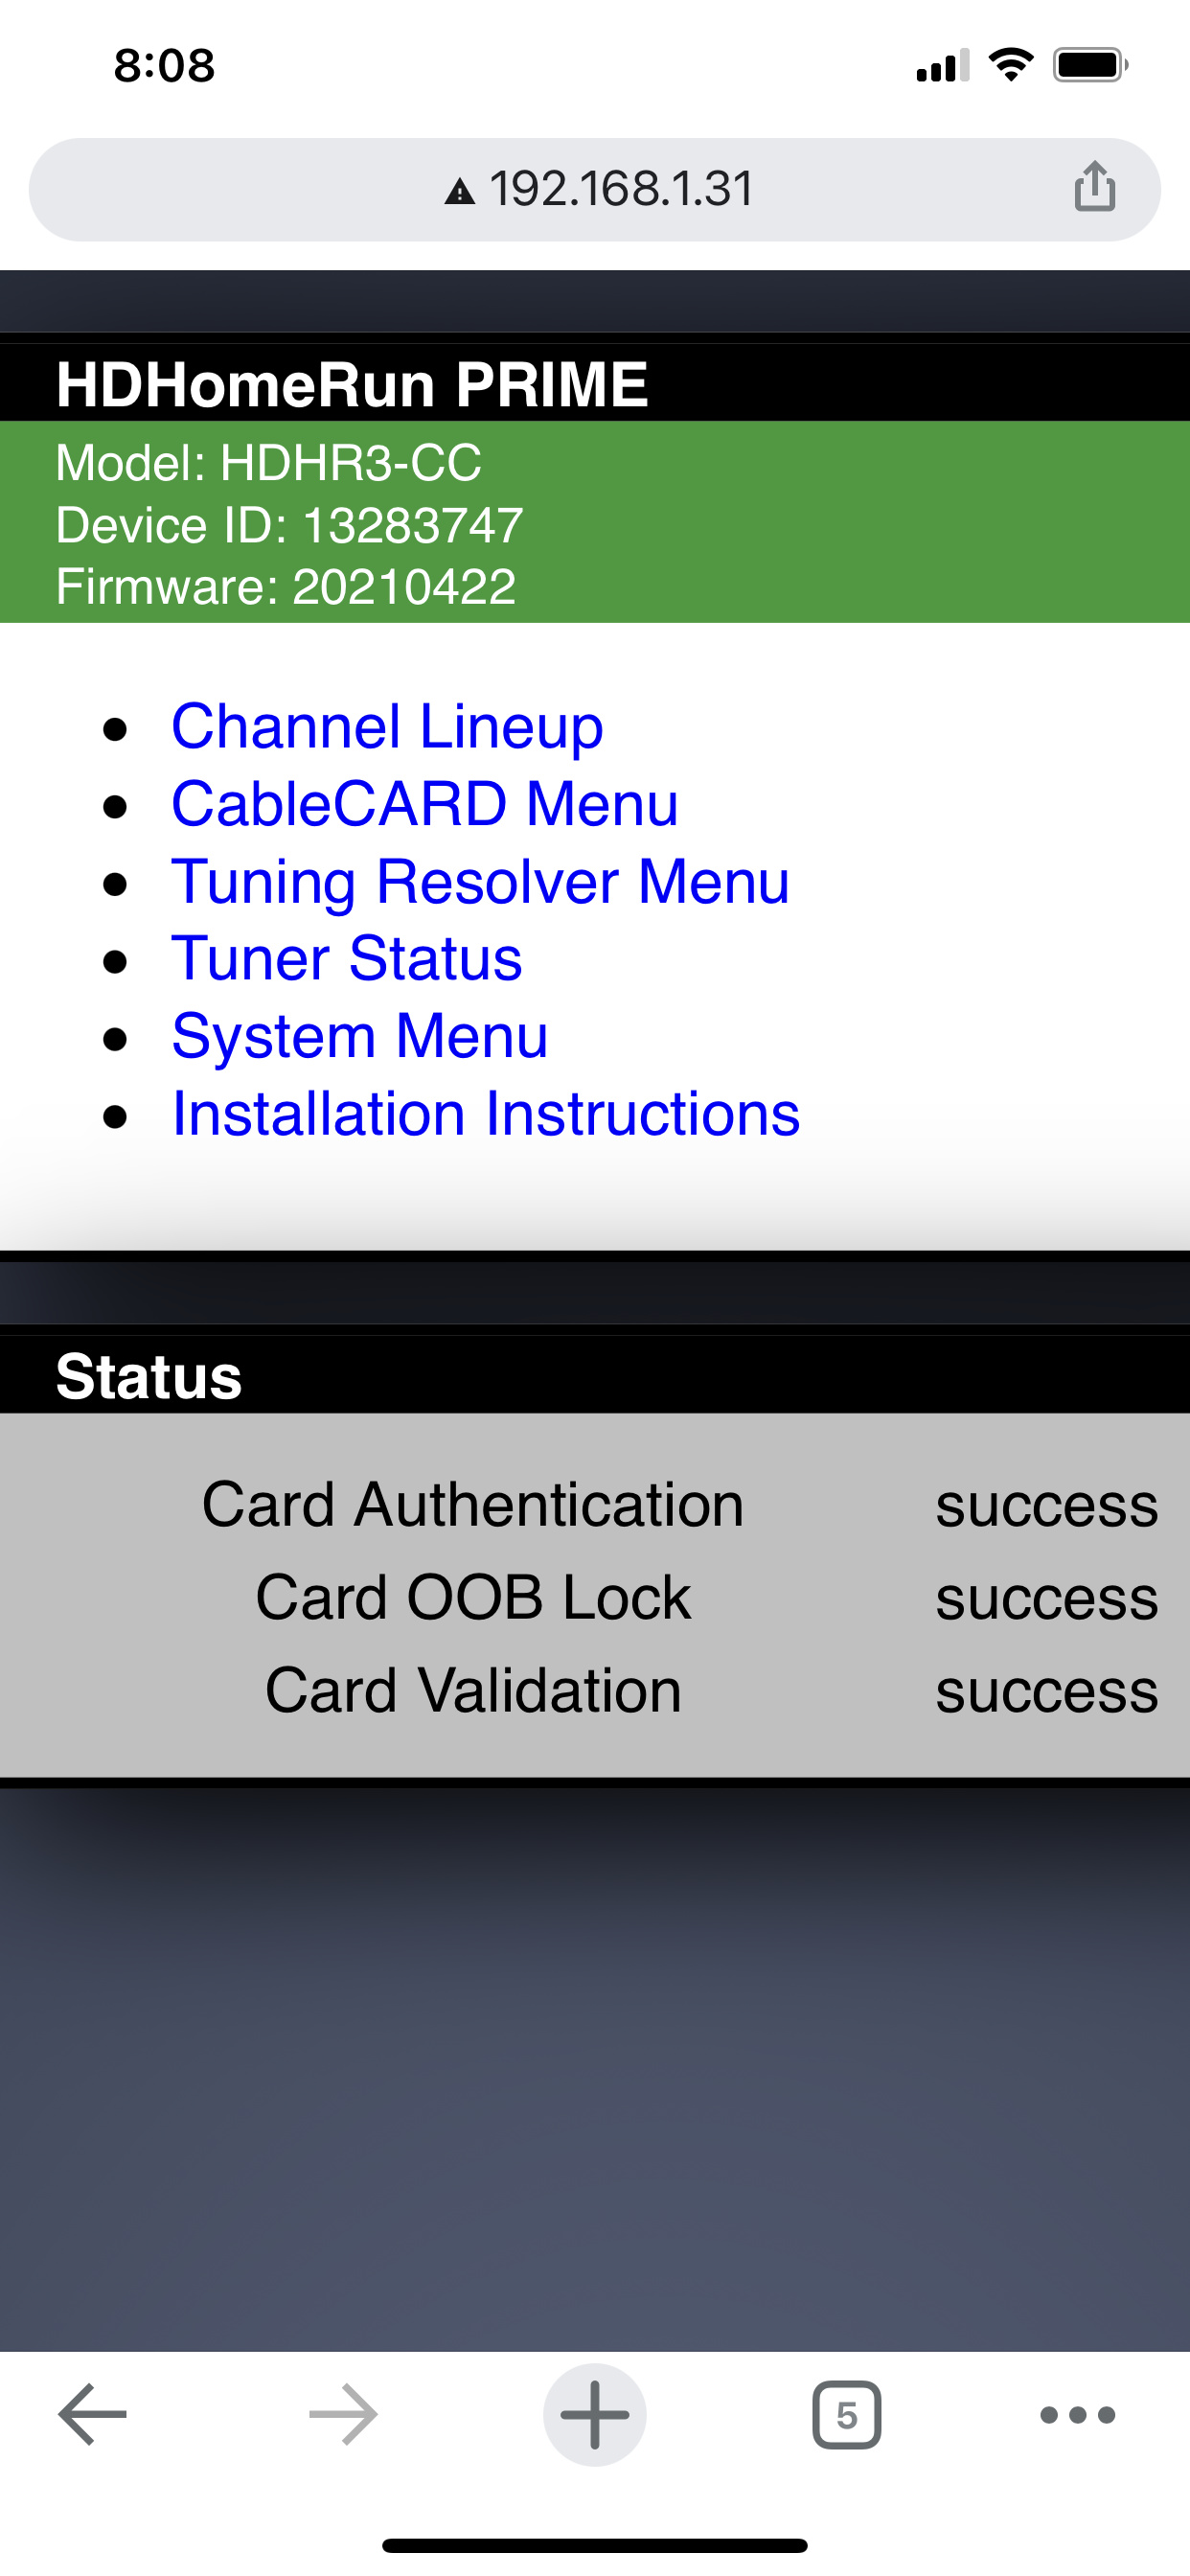Open the System Menu link
1190x2576 pixels.
click(359, 1036)
